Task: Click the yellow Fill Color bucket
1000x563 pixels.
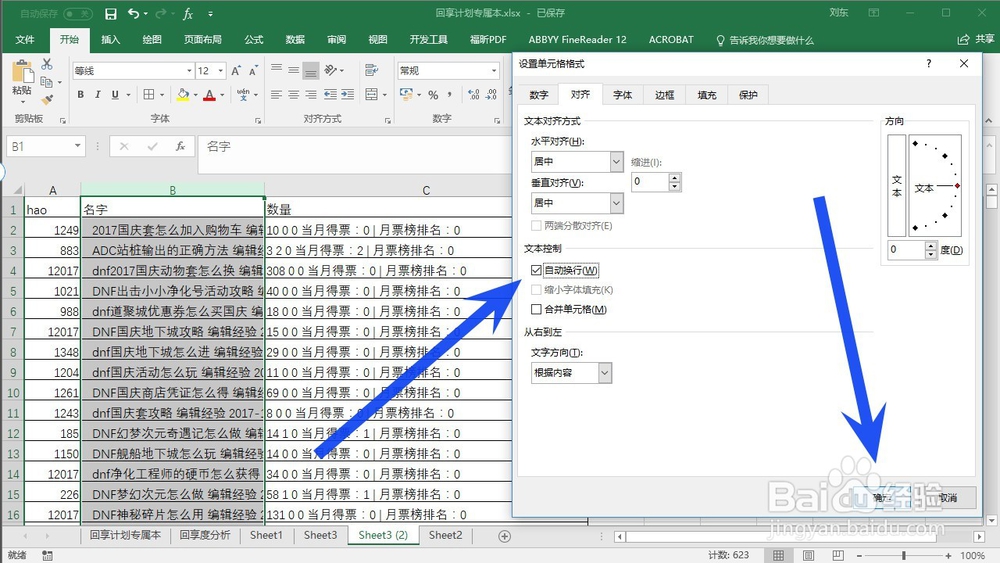Action: click(183, 95)
